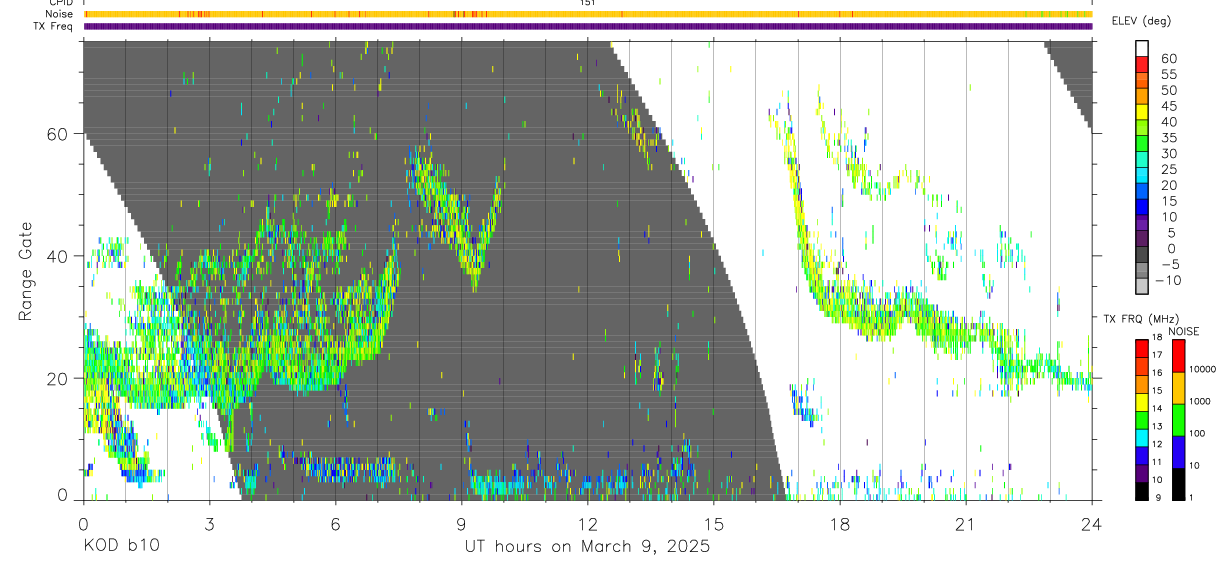Click the x-axis tick label '12'
Image resolution: width=1228 pixels, height=567 pixels.
coord(588,524)
